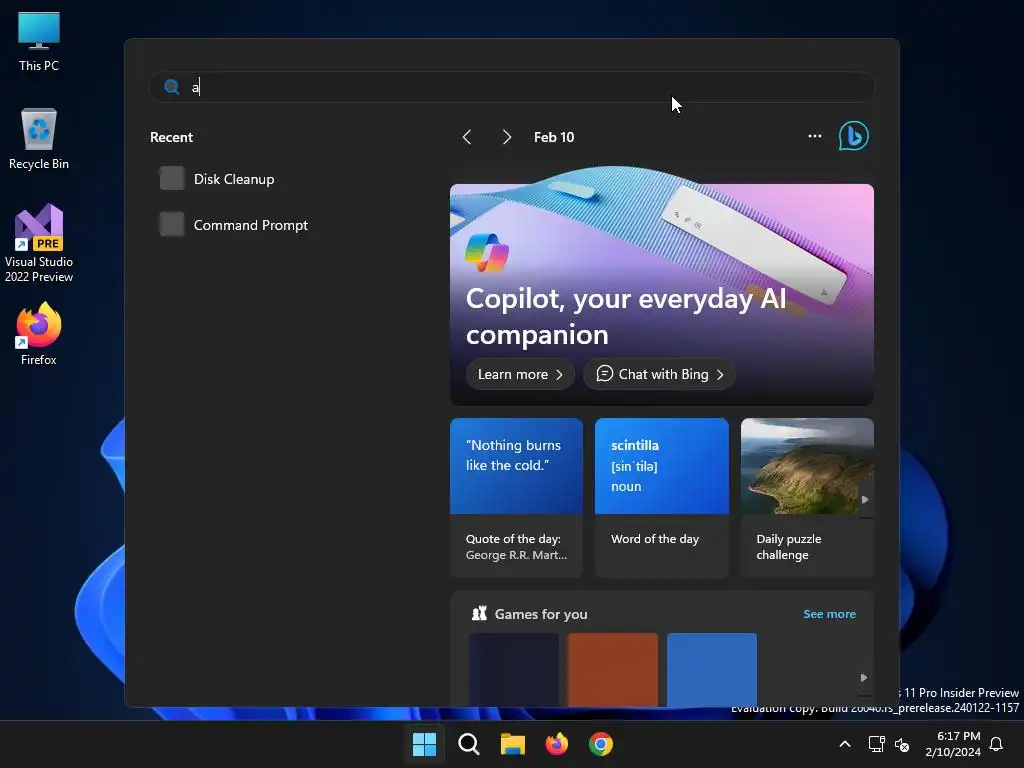Advance the games carousel with the arrow
1024x768 pixels.
(864, 678)
